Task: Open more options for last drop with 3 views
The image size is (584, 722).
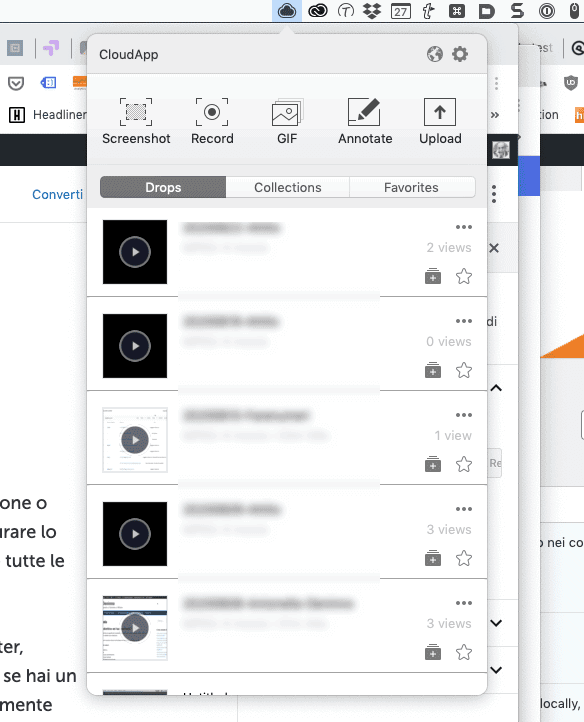Action: coord(464,603)
